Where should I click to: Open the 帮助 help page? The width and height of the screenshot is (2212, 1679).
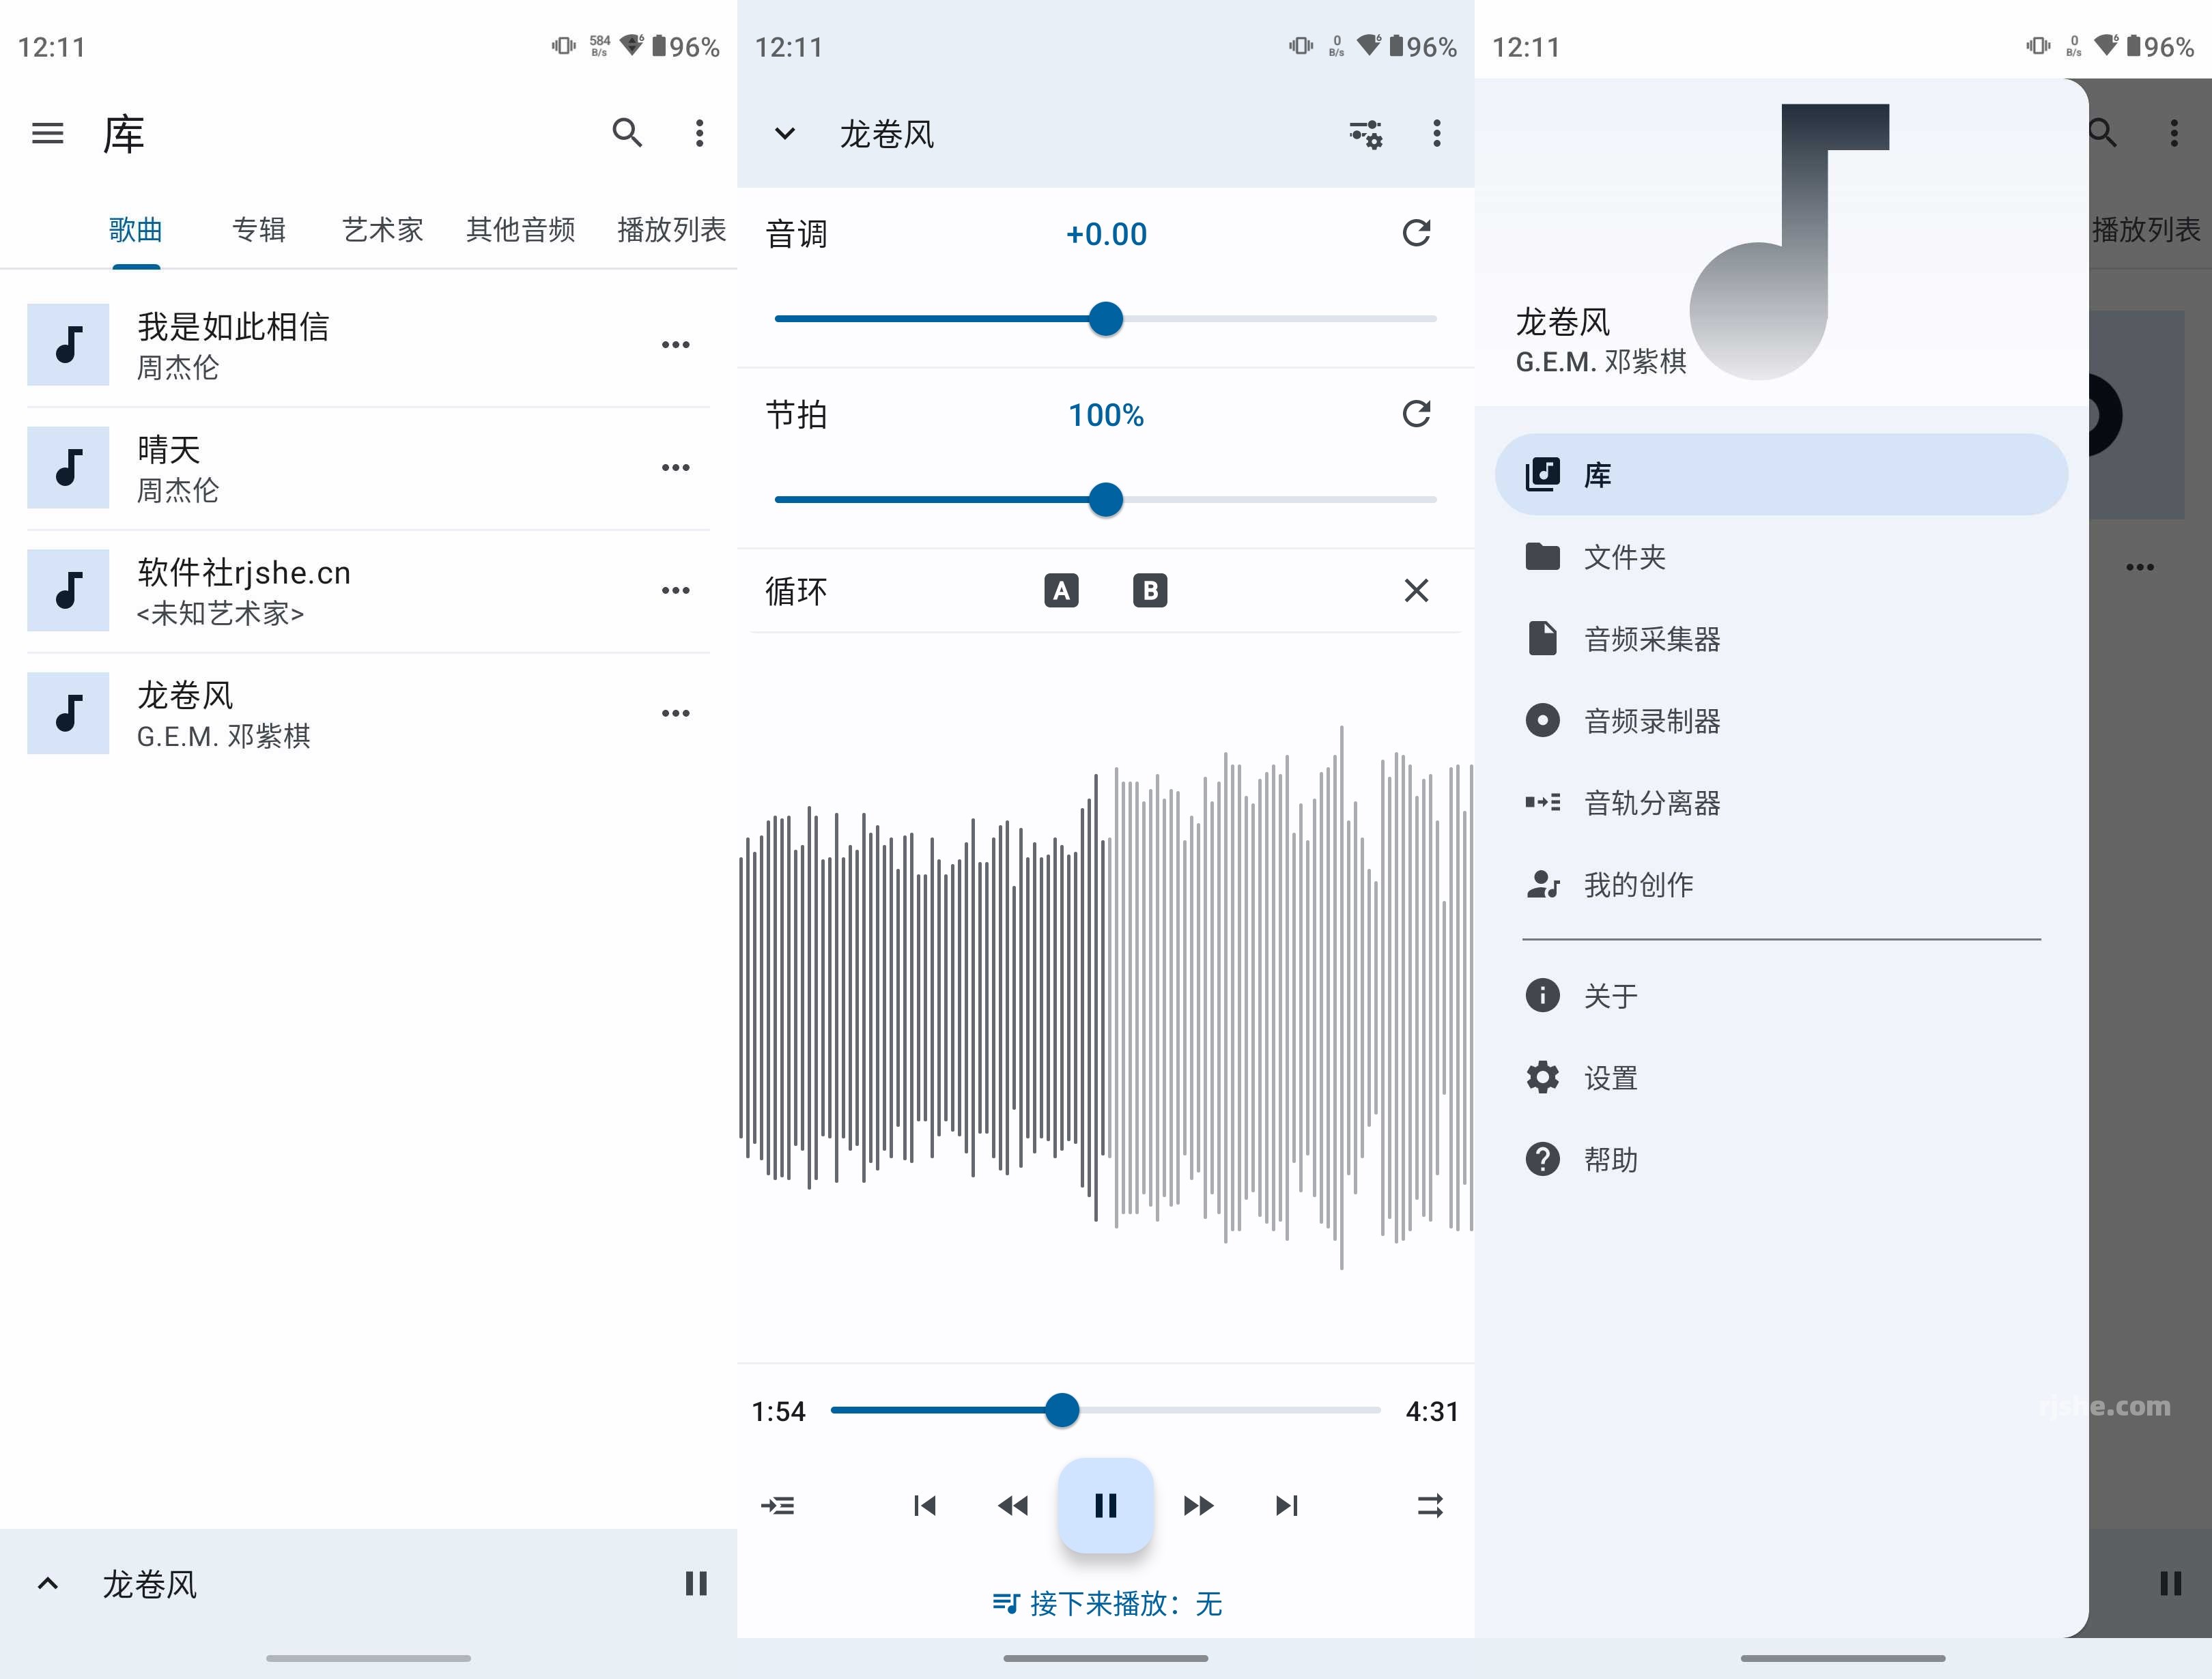point(1611,1159)
